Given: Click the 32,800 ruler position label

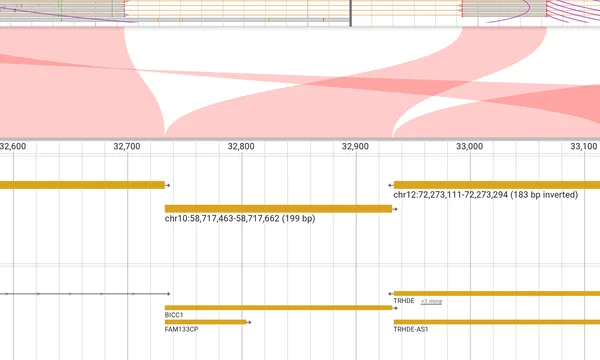Looking at the screenshot, I should (241, 147).
